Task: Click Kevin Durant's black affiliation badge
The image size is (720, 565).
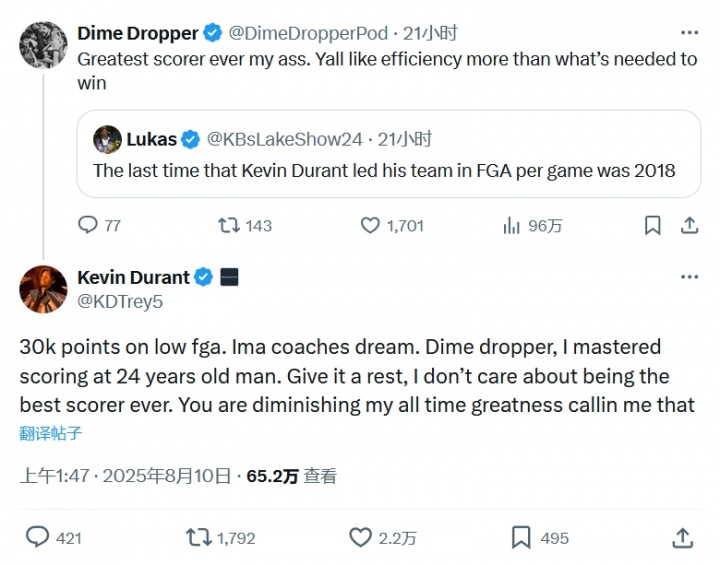Action: pos(229,277)
